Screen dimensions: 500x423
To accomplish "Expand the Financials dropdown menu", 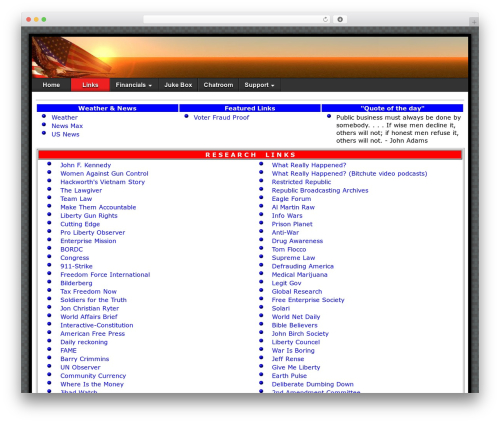I will tap(134, 85).
